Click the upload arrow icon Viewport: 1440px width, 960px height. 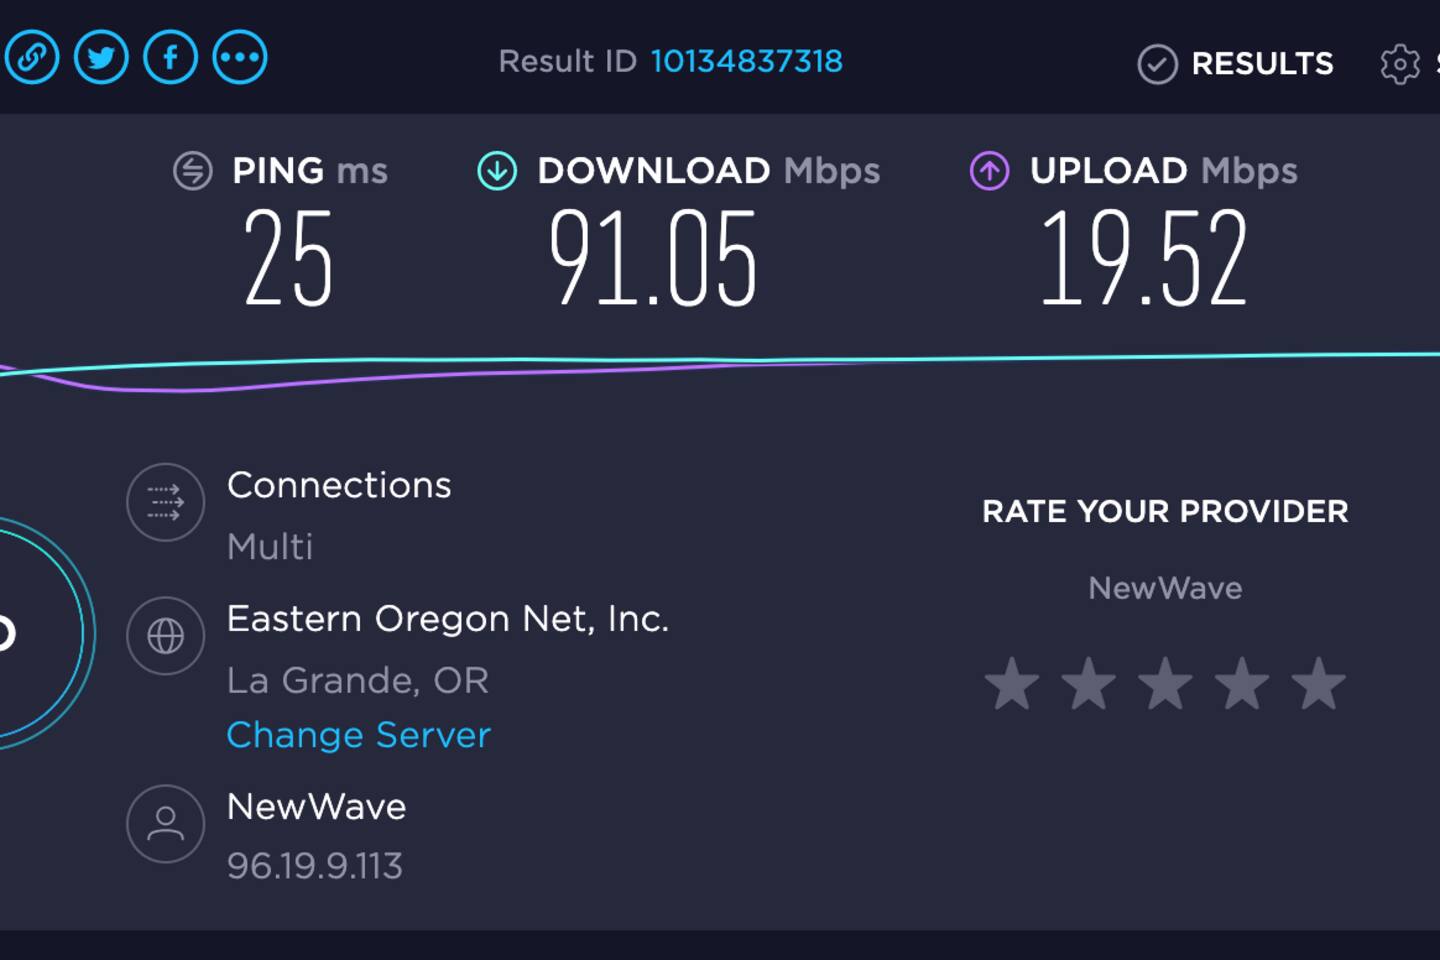point(990,171)
